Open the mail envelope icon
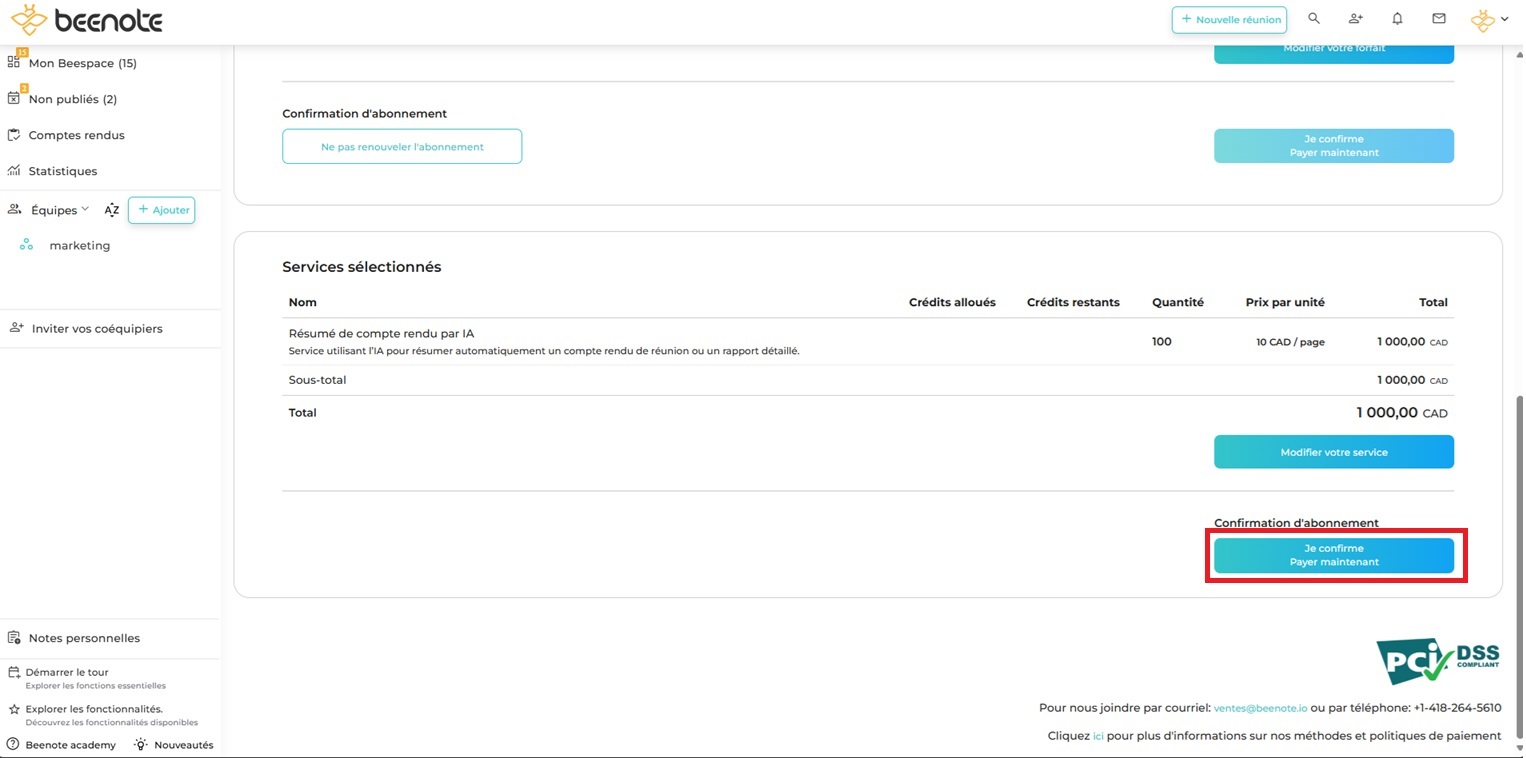1526x758 pixels. point(1439,19)
